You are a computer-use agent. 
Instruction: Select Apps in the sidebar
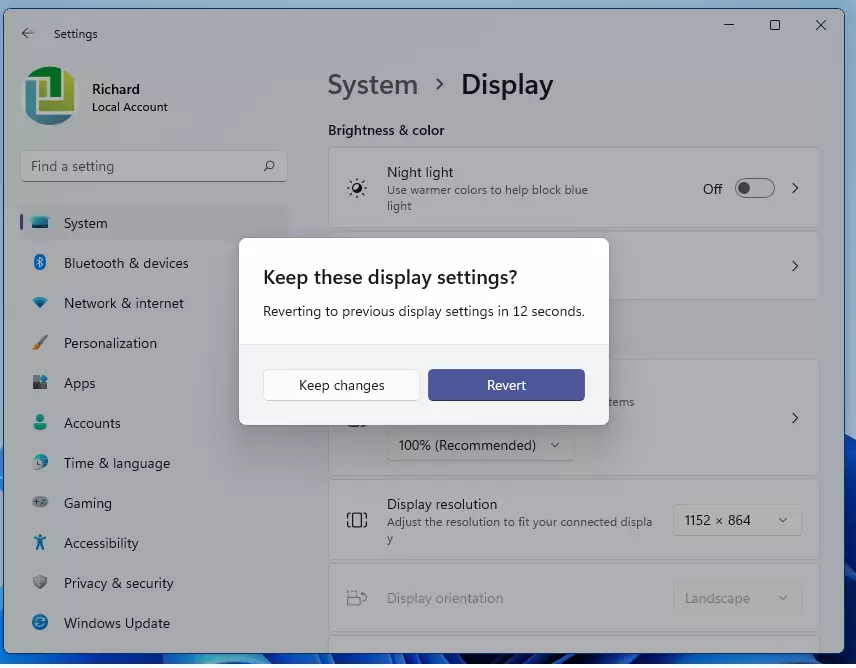tap(80, 383)
